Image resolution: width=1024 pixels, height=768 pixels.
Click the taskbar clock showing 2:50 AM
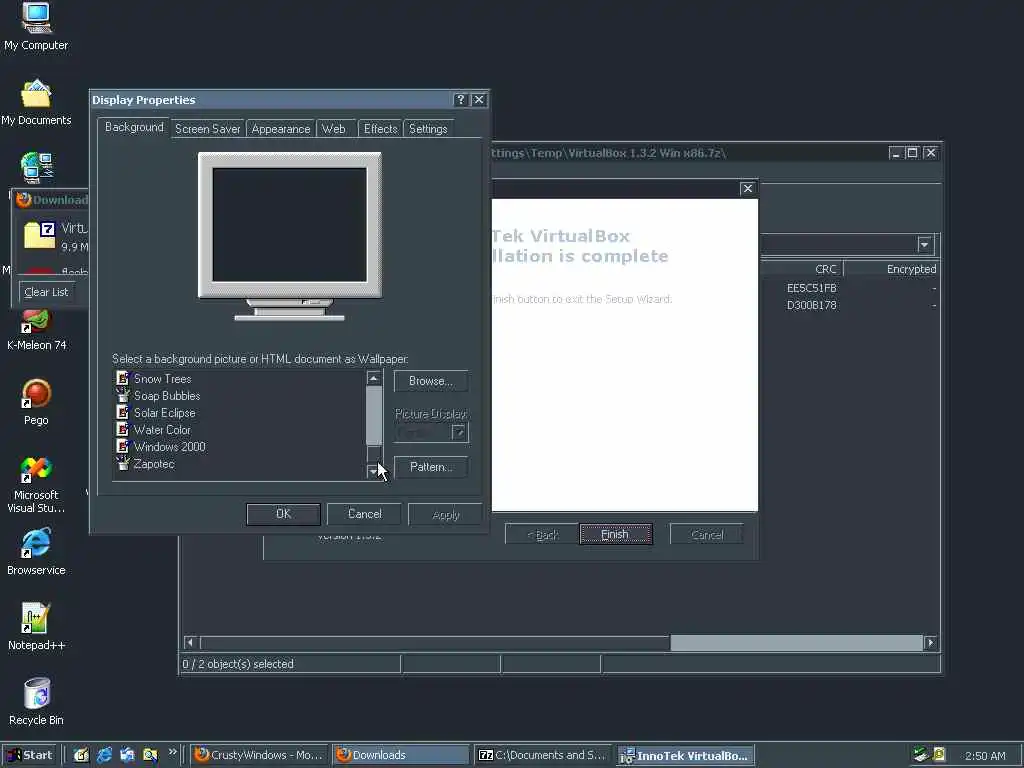click(x=985, y=756)
